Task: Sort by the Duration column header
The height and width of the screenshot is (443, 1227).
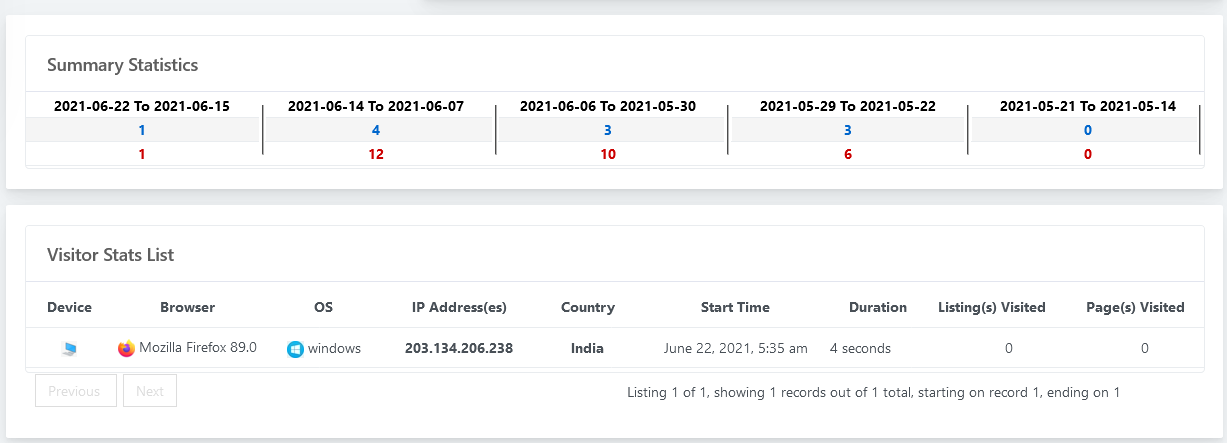Action: pyautogui.click(x=877, y=307)
